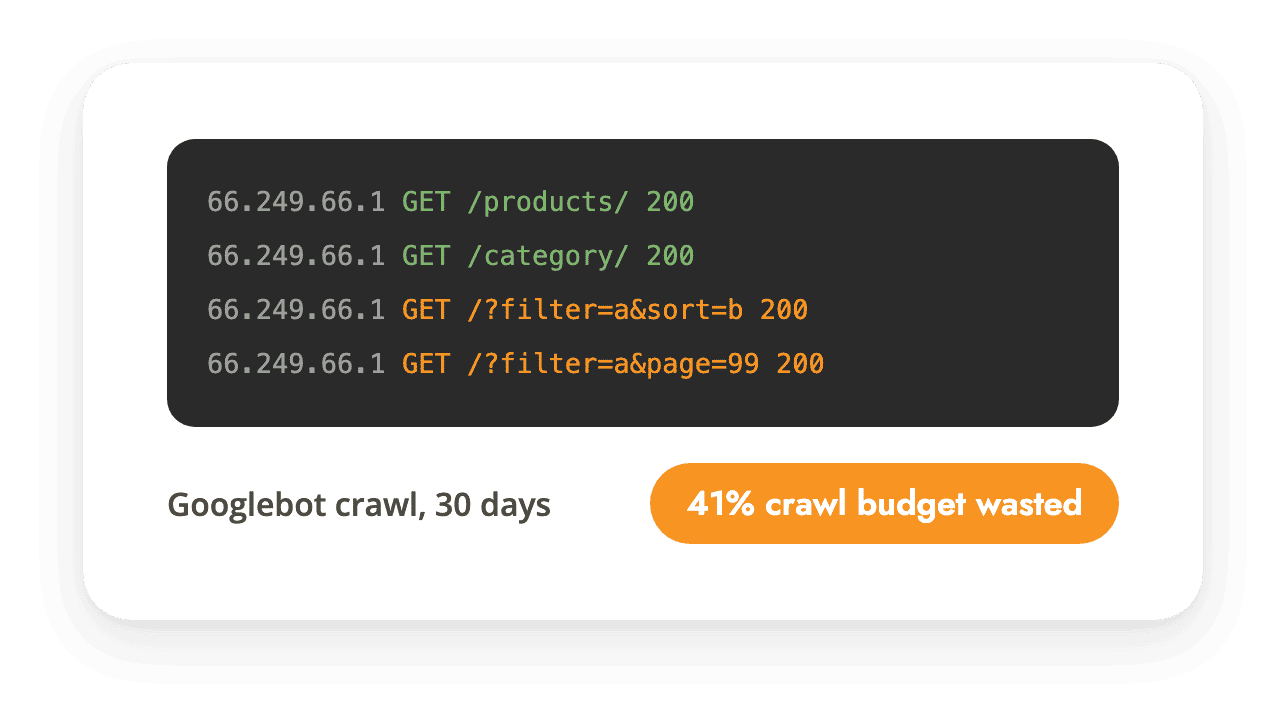The image size is (1286, 723).
Task: Click the IP address on the /products/ line
Action: (x=296, y=202)
